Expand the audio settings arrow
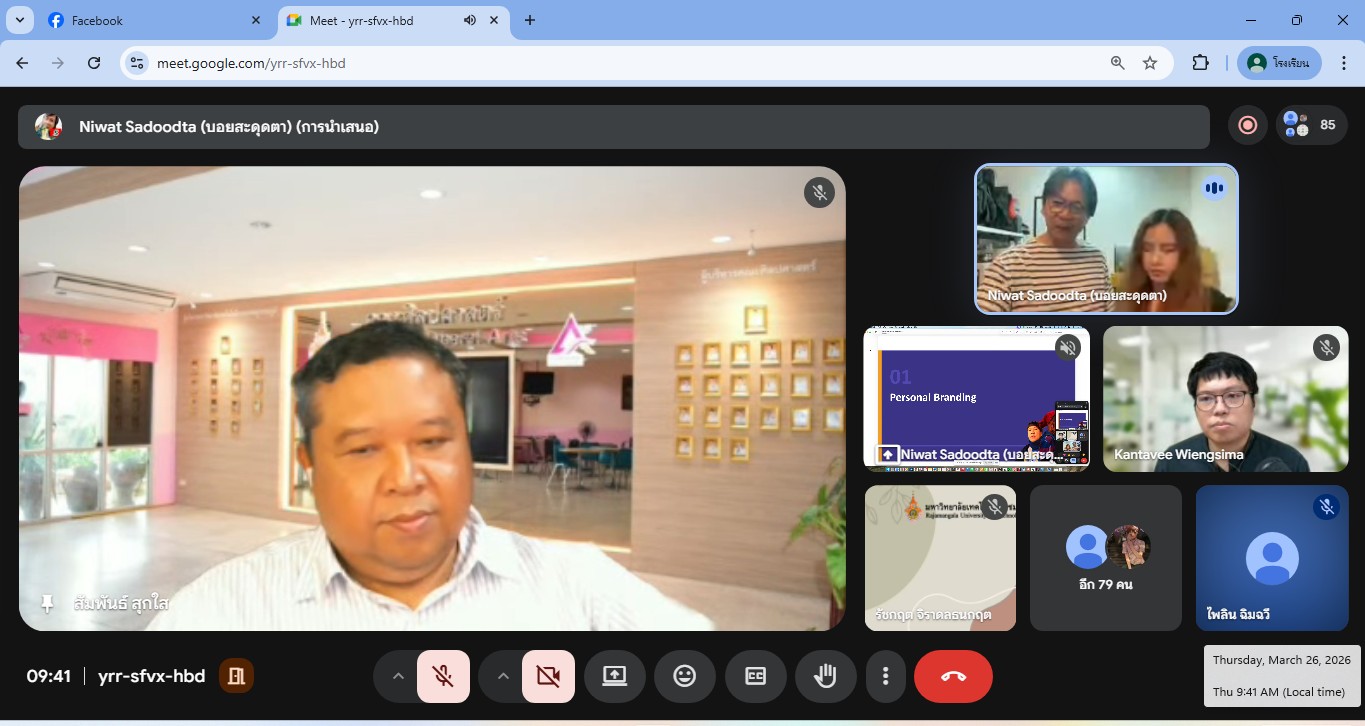 point(398,676)
